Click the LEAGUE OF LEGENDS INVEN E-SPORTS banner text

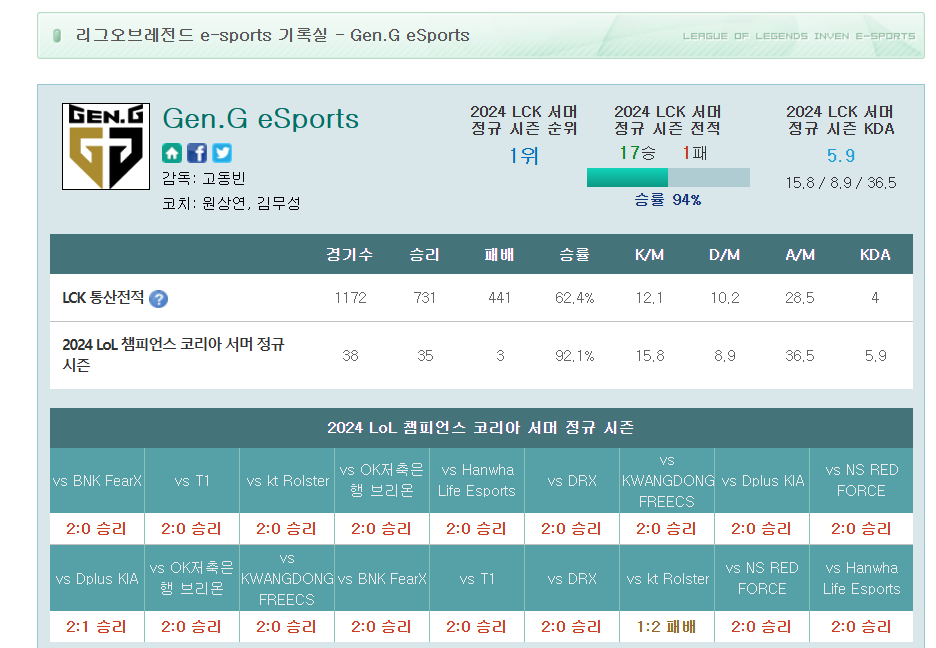(799, 36)
